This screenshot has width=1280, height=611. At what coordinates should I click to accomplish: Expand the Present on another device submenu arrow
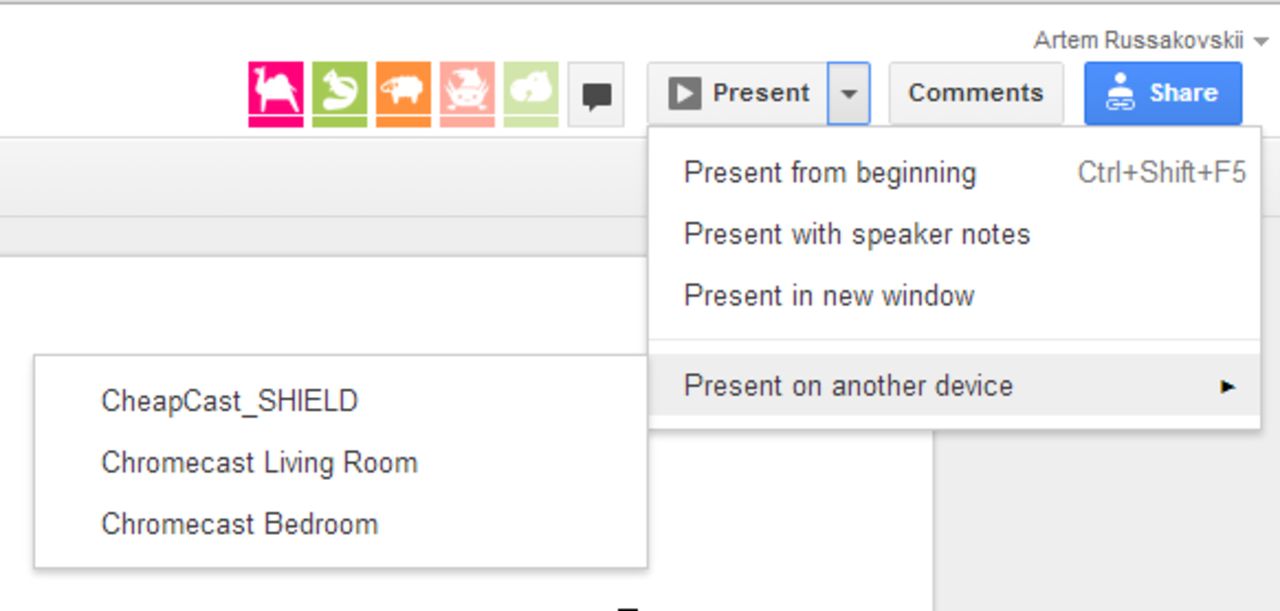1228,386
